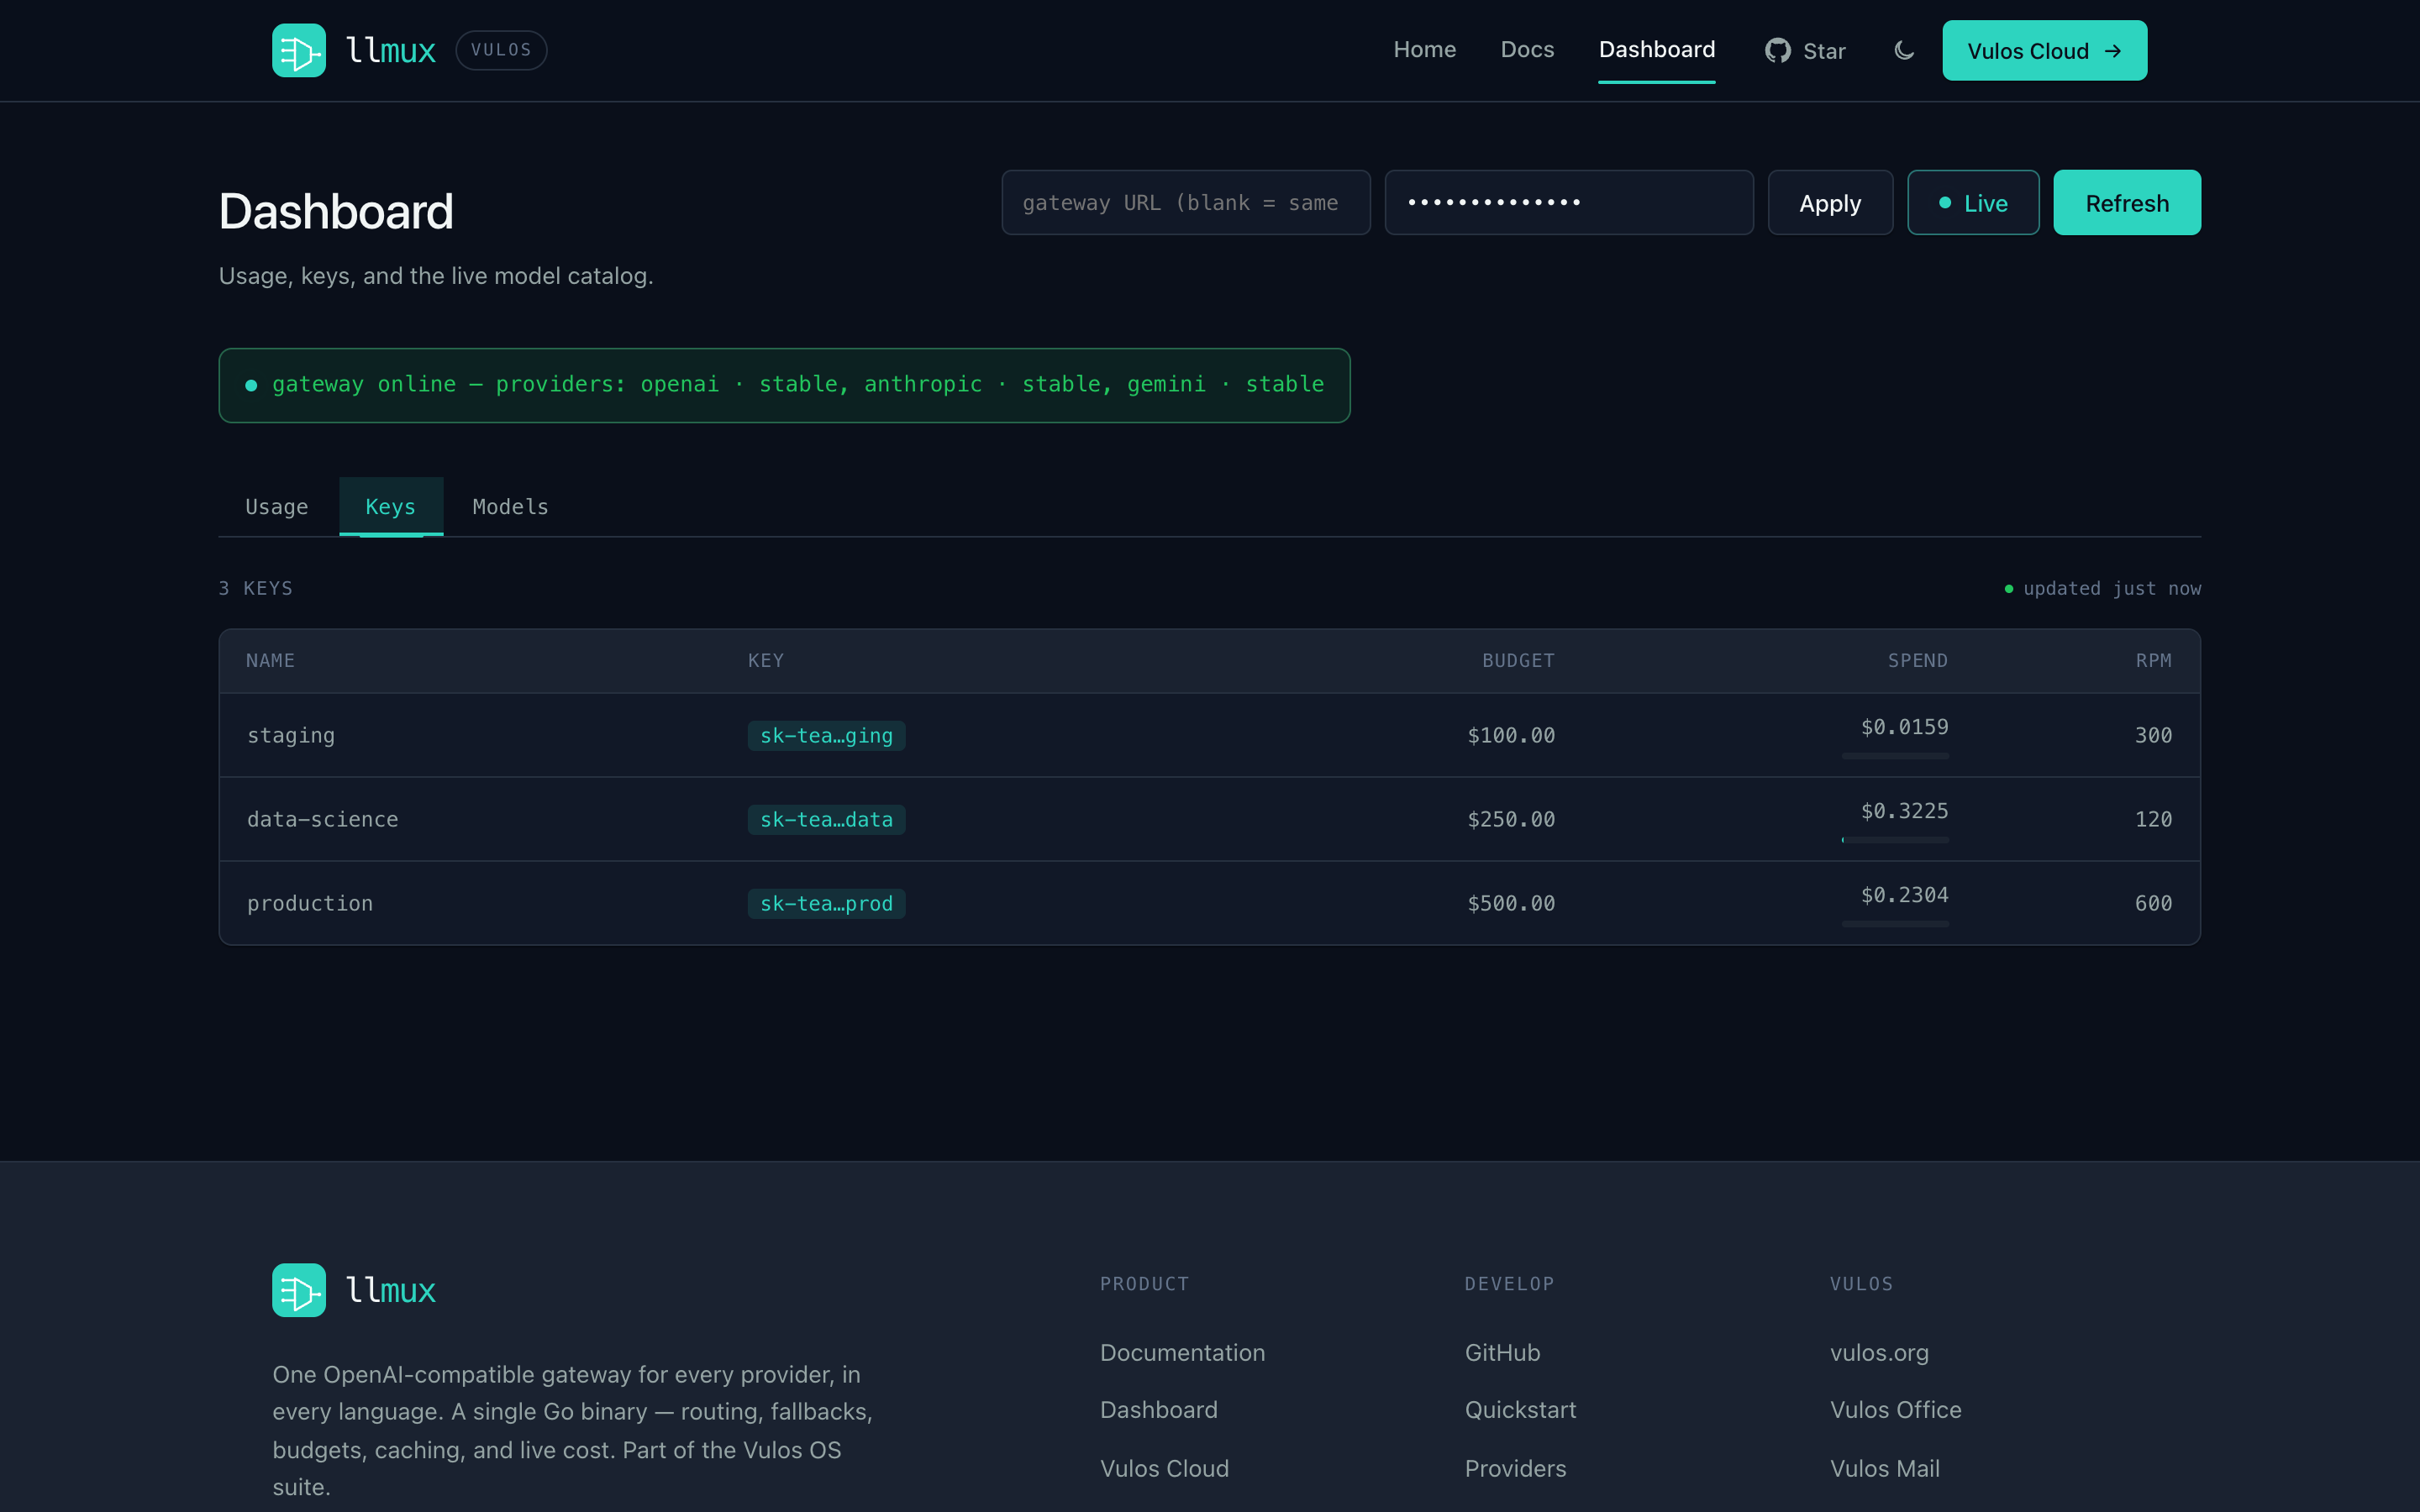This screenshot has width=2420, height=1512.
Task: Click the 3 KEYS count label
Action: (256, 589)
